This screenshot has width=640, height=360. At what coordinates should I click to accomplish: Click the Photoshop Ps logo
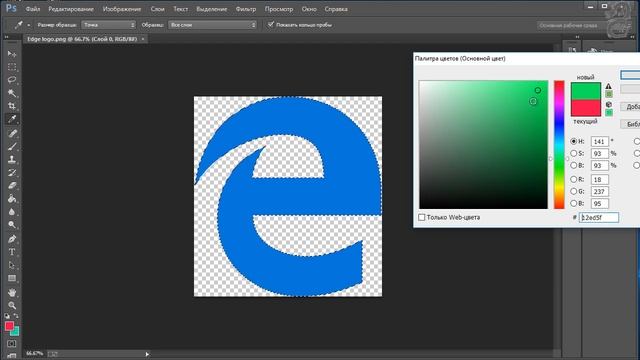coord(11,8)
